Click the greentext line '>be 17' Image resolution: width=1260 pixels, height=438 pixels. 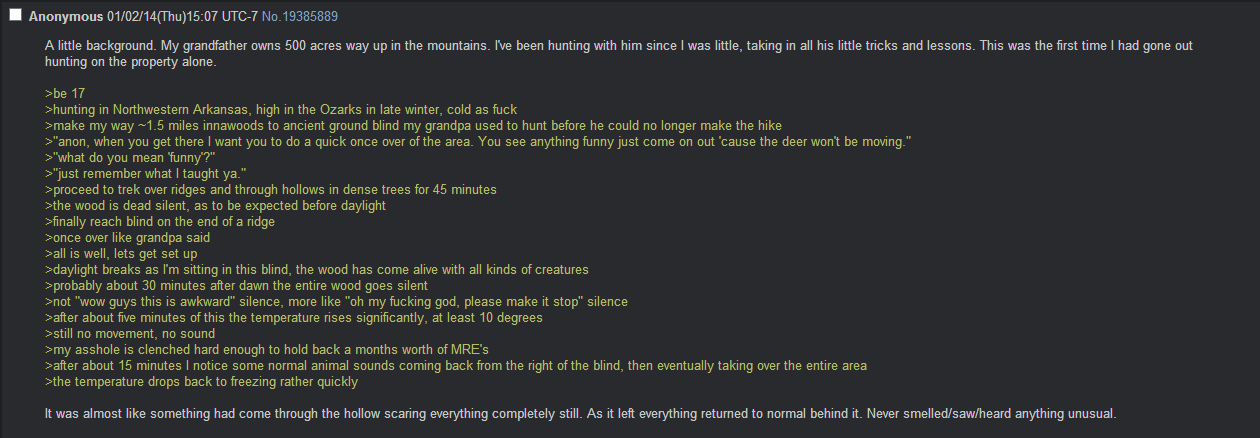[x=65, y=93]
